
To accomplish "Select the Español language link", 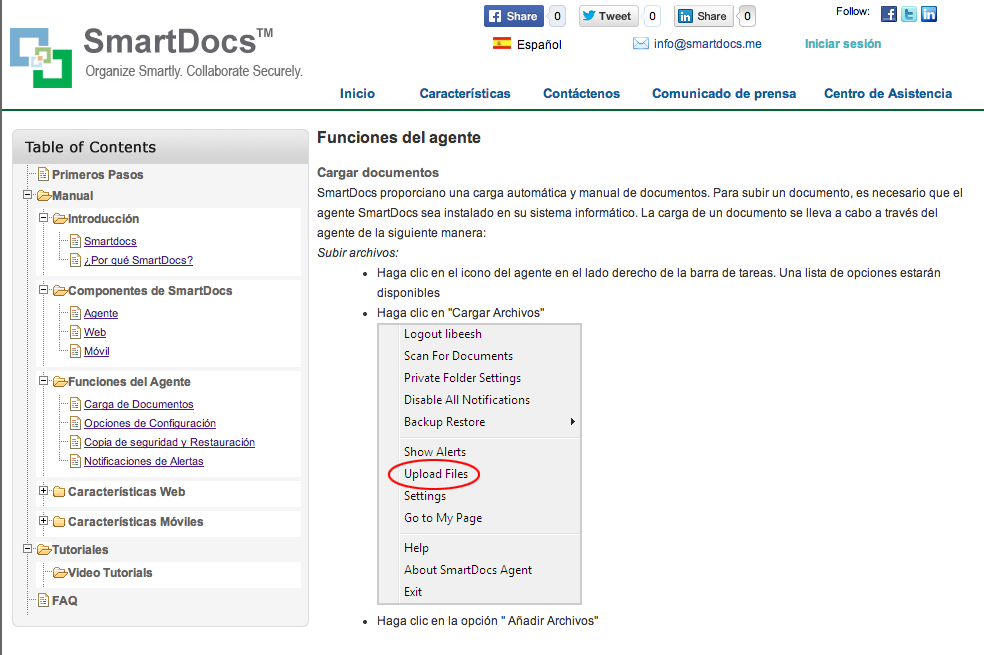I will tap(539, 45).
